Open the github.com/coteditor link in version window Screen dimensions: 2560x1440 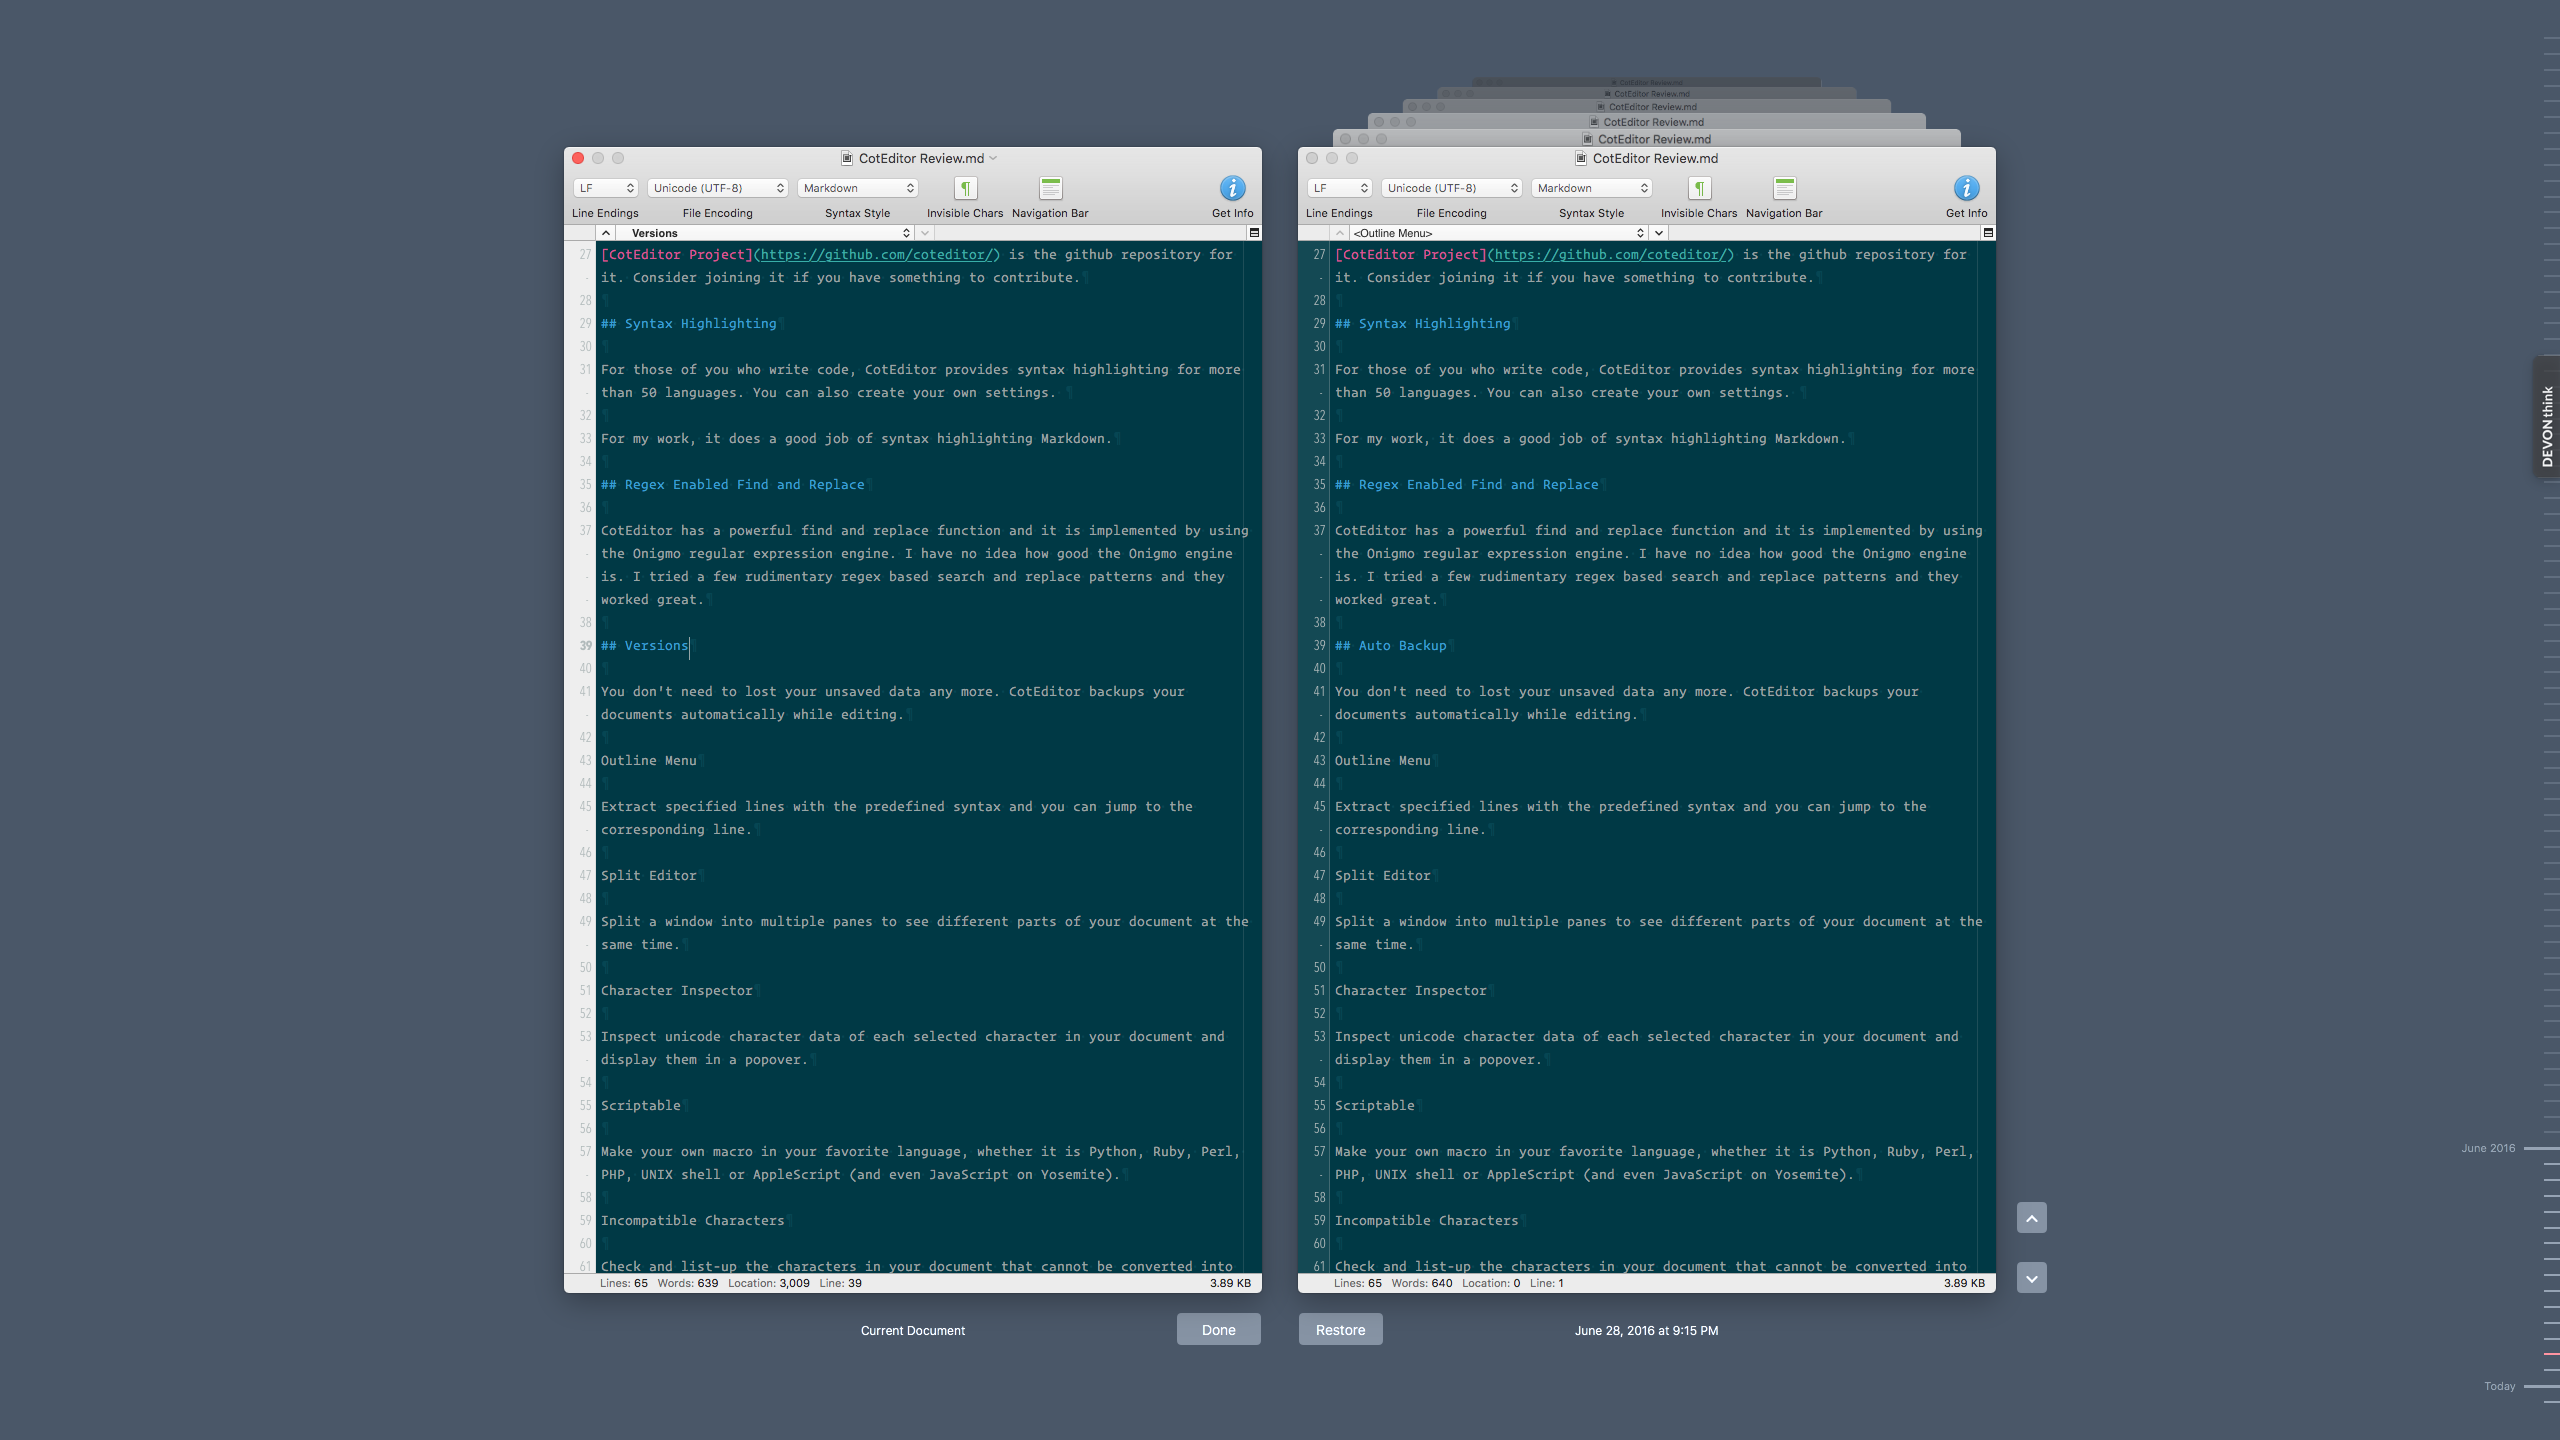[1610, 255]
